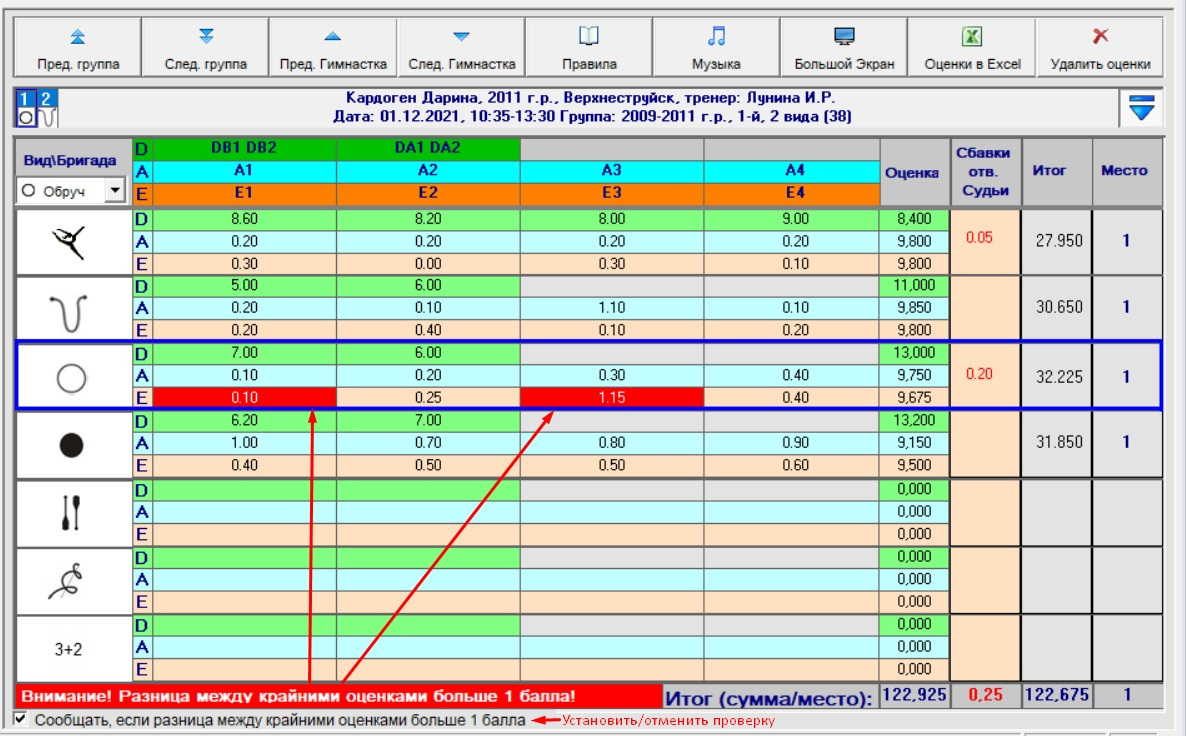1186x736 pixels.
Task: Switch to previous gymnast (Пред. Гимнастка)
Action: (333, 47)
